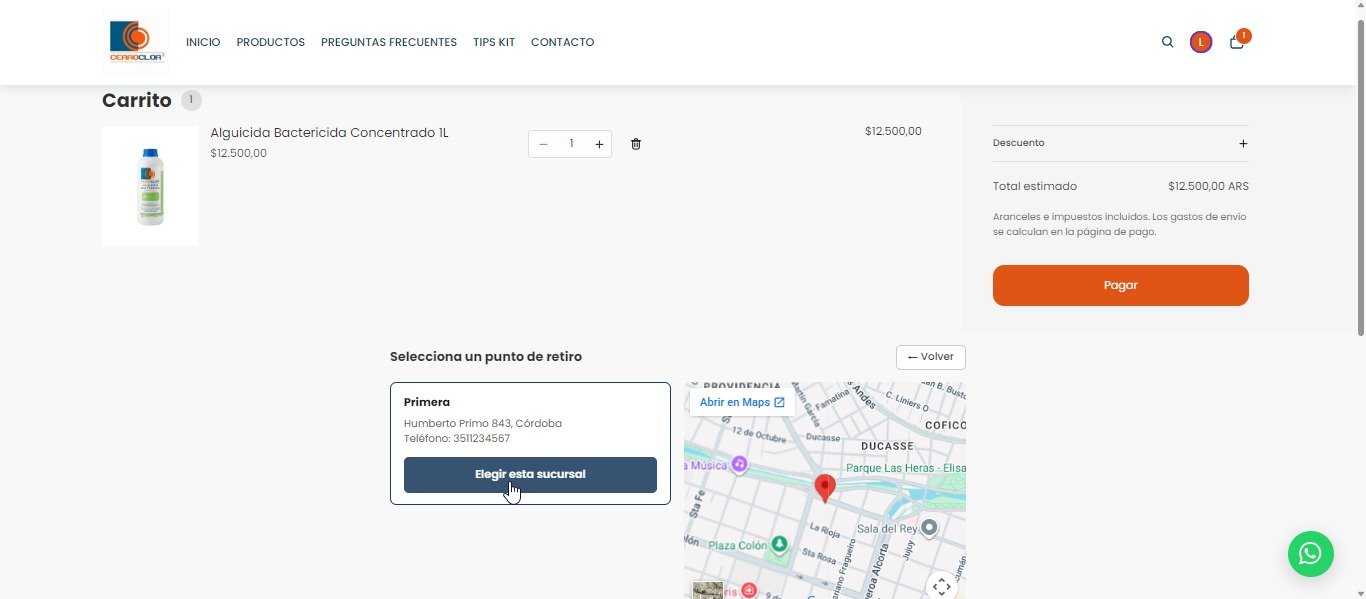Click the Cerroclor logo
Screen dimensions: 1366x599
137,41
